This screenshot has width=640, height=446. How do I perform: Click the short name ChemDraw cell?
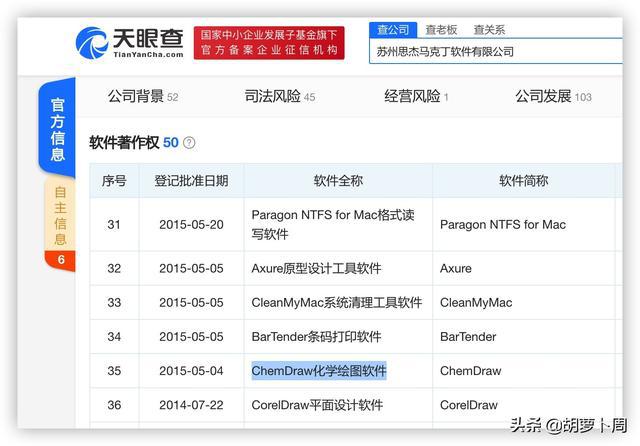coord(523,371)
